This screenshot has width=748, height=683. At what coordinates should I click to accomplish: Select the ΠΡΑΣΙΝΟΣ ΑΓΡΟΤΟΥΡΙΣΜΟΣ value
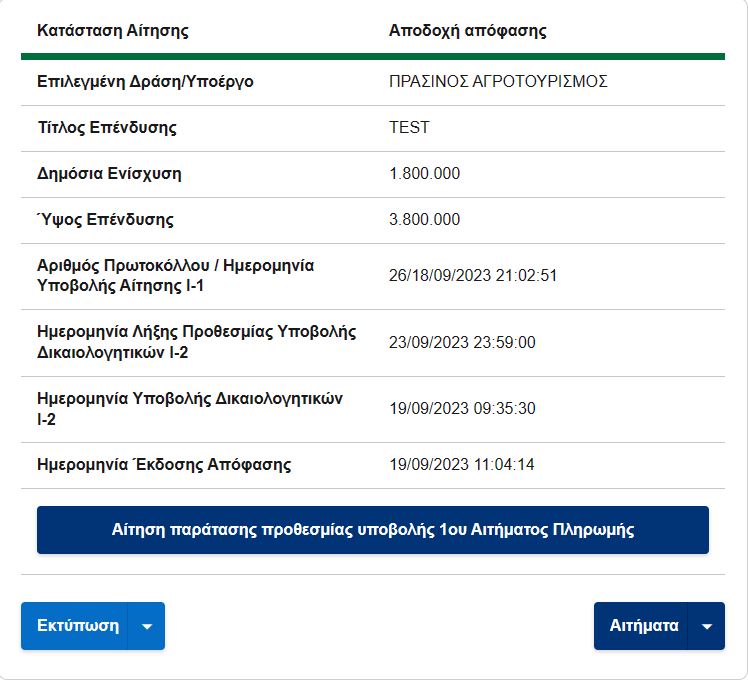click(x=498, y=82)
